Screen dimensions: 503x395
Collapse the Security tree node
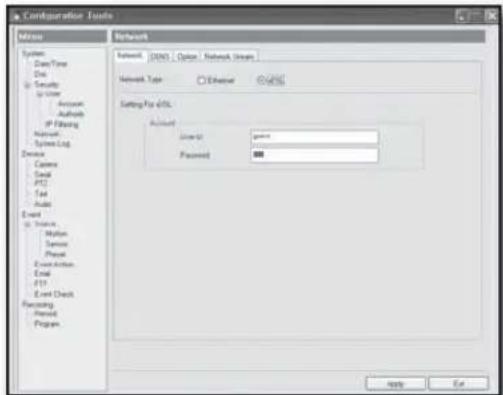tap(28, 85)
